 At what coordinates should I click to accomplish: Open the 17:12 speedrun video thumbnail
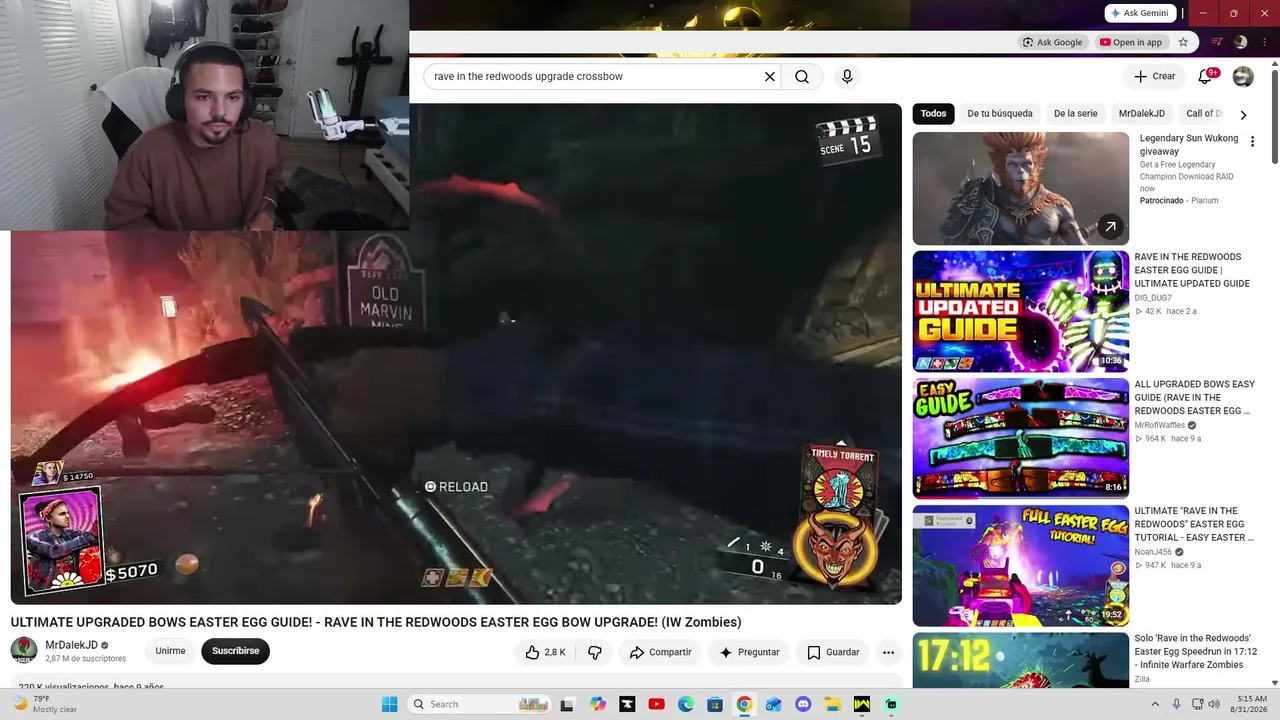1021,660
